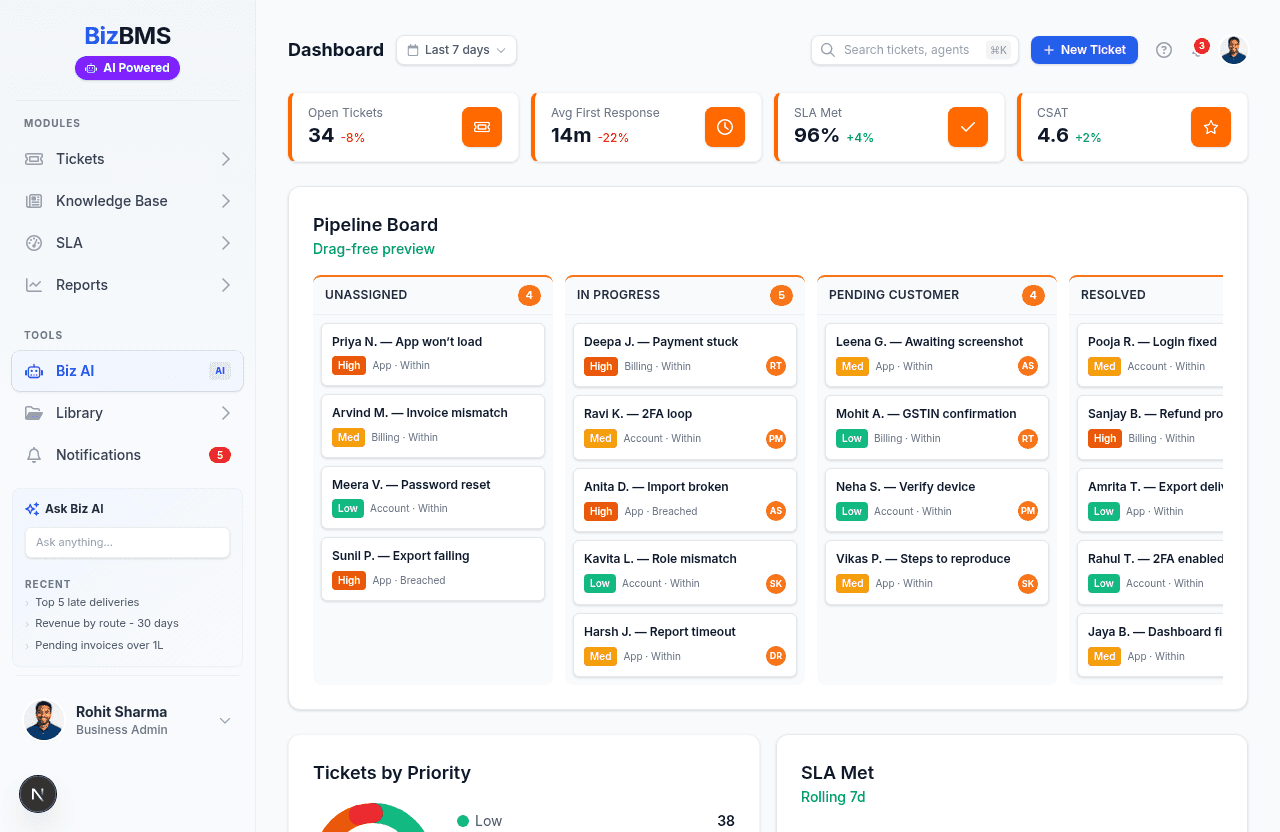Click the Avg First Response clock icon

coord(724,127)
